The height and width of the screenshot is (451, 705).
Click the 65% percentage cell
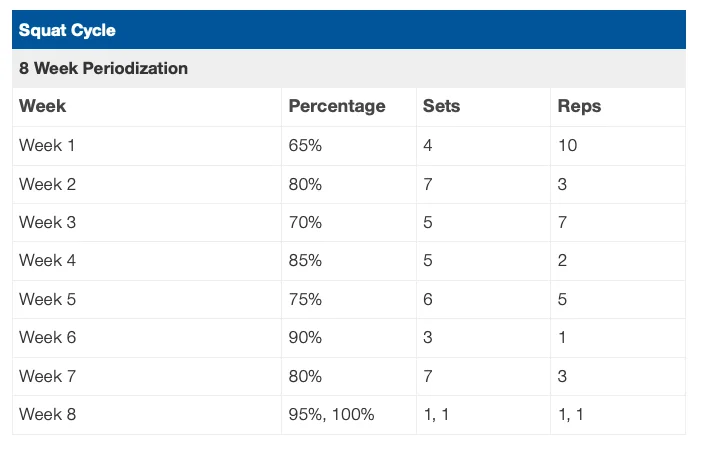(304, 146)
